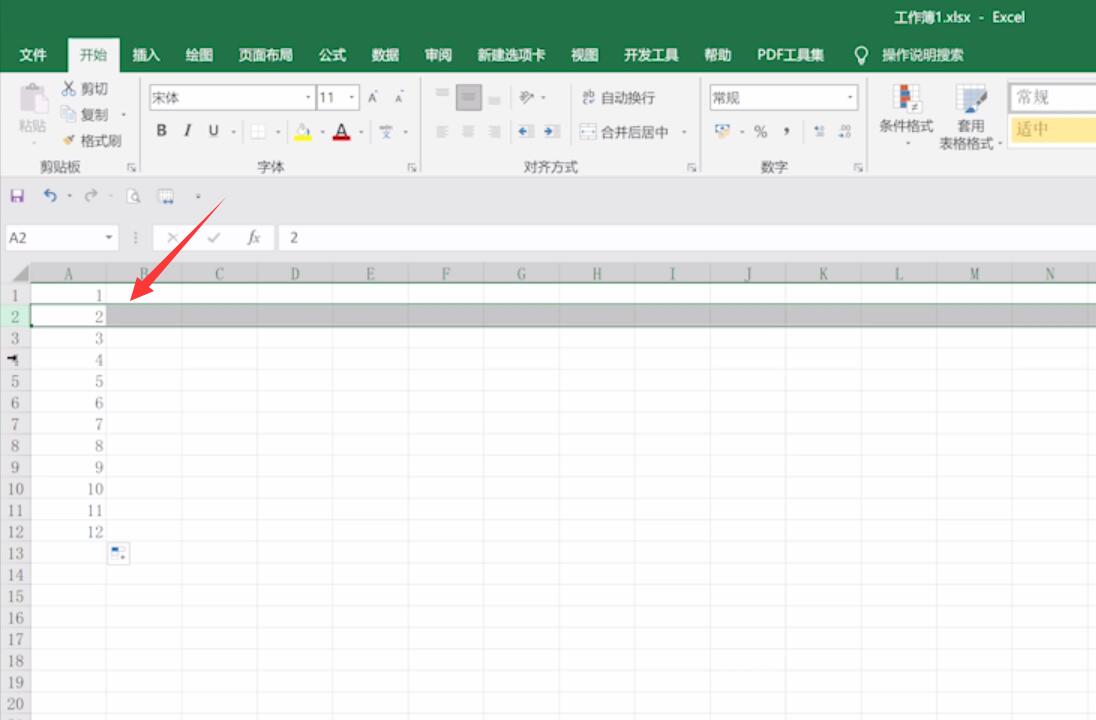The height and width of the screenshot is (720, 1096).
Task: Open the borders dropdown arrow
Action: 277,131
